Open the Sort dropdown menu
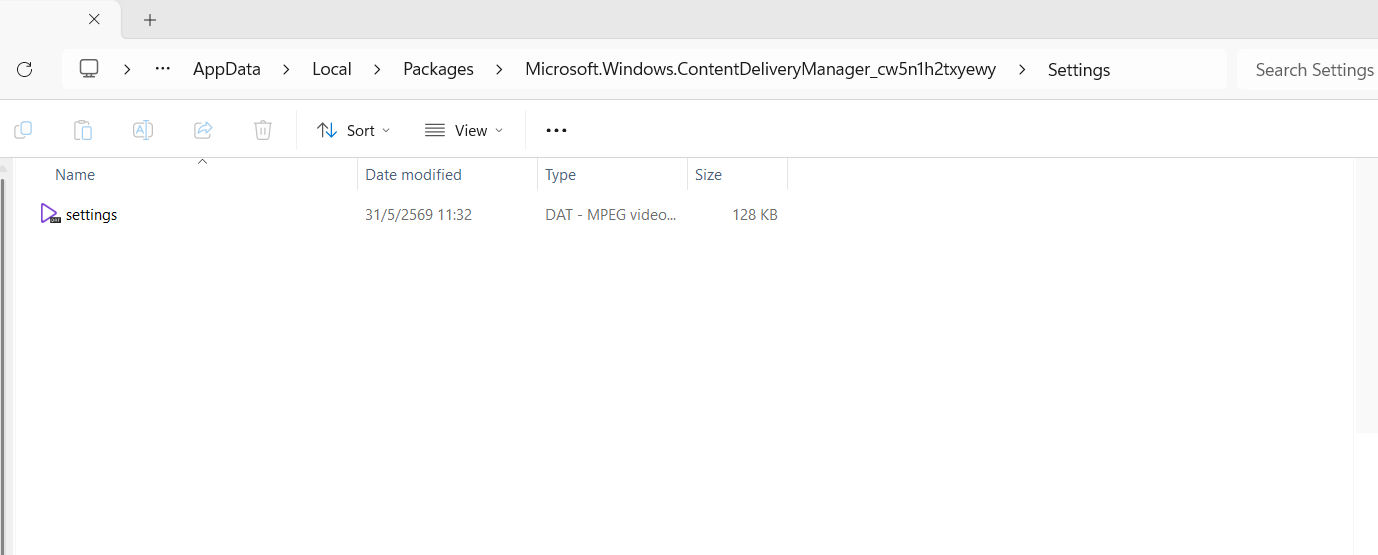This screenshot has height=555, width=1378. pyautogui.click(x=354, y=130)
